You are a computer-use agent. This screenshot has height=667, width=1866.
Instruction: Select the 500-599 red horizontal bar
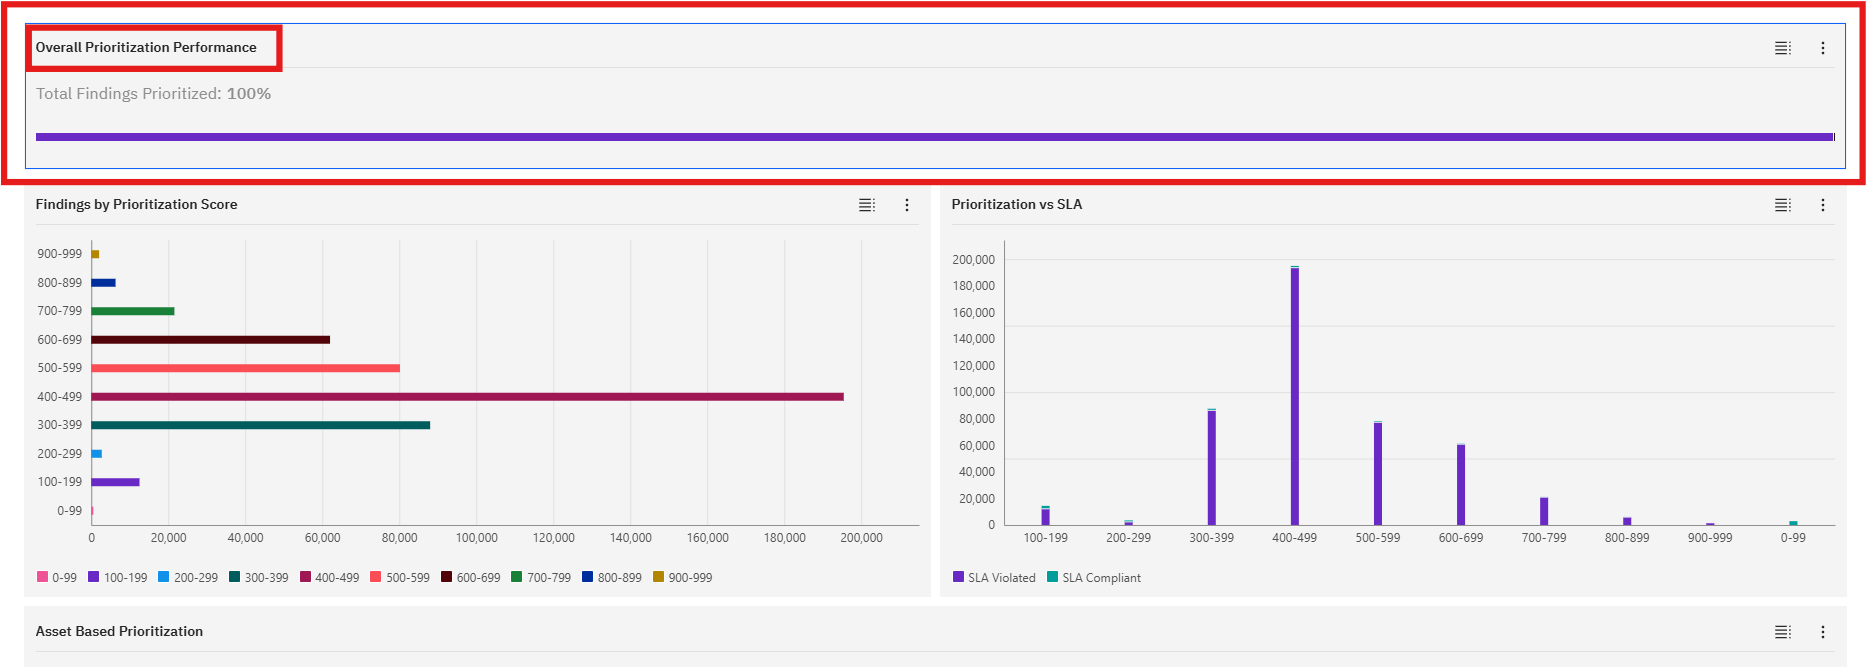pyautogui.click(x=246, y=368)
